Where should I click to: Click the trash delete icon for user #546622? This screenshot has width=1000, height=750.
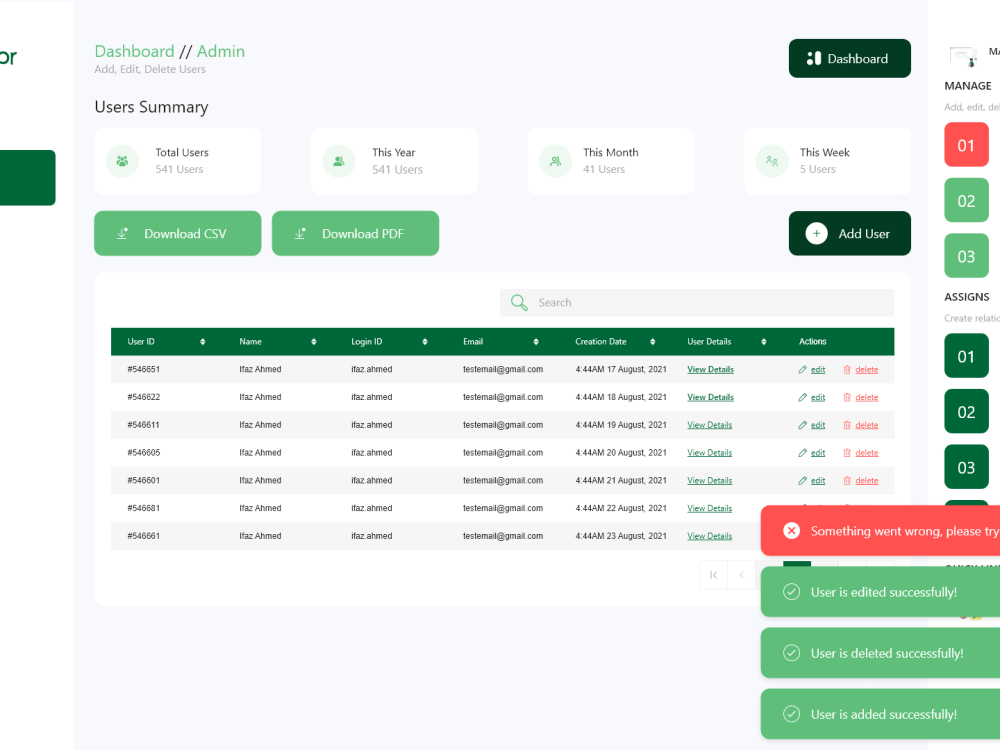coord(845,397)
